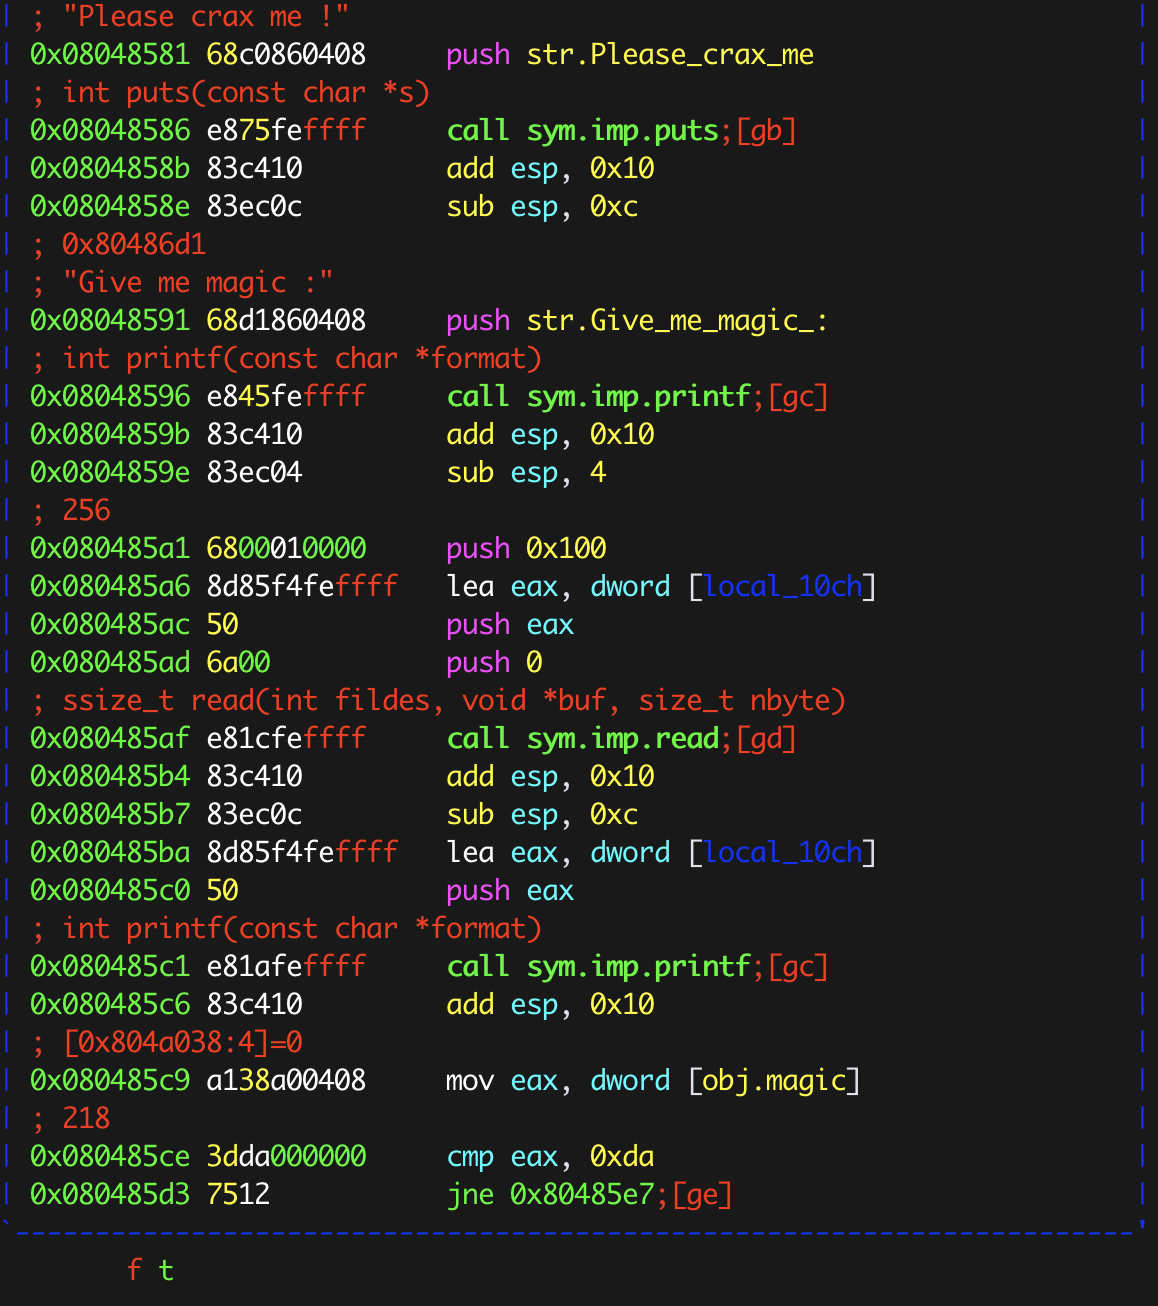Click the 'push 0' instruction
This screenshot has height=1306, width=1158.
[494, 663]
